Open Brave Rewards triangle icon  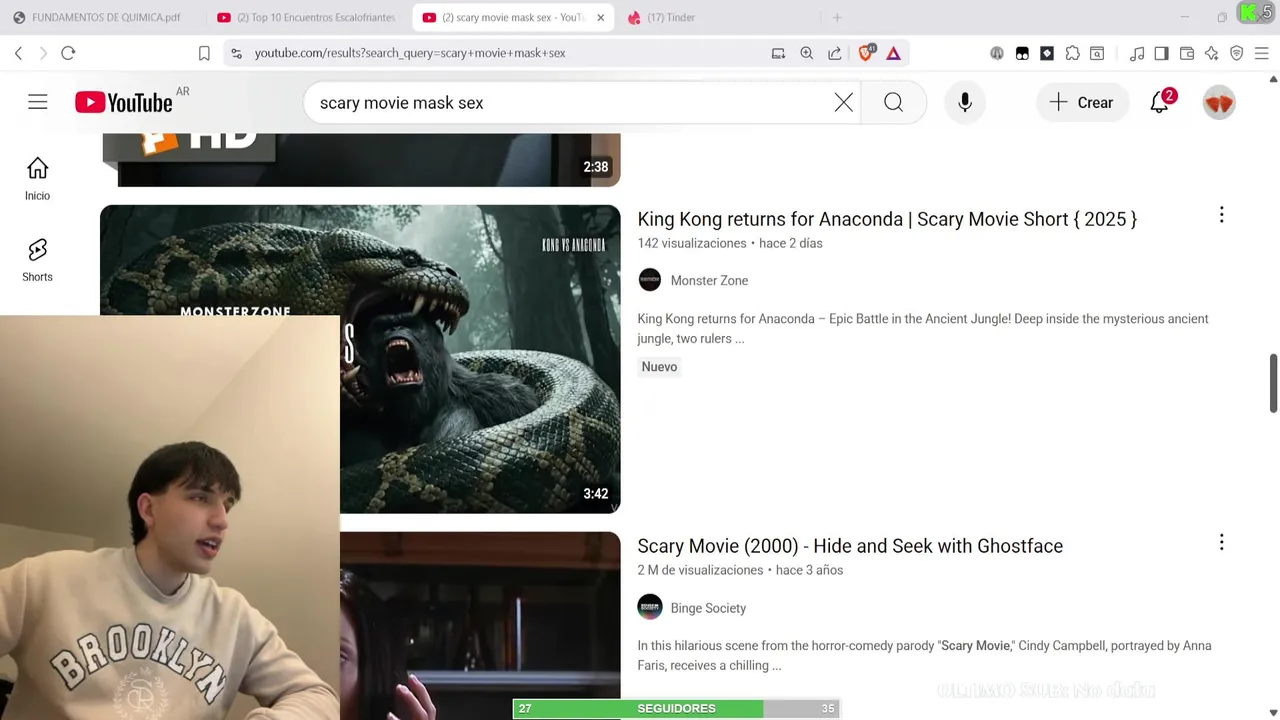(x=893, y=53)
